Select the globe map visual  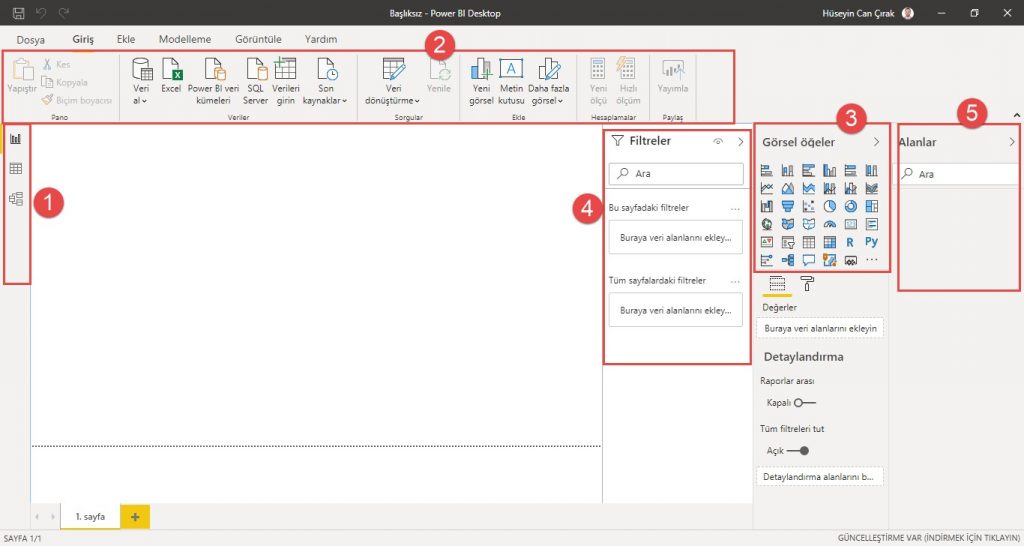click(x=767, y=224)
